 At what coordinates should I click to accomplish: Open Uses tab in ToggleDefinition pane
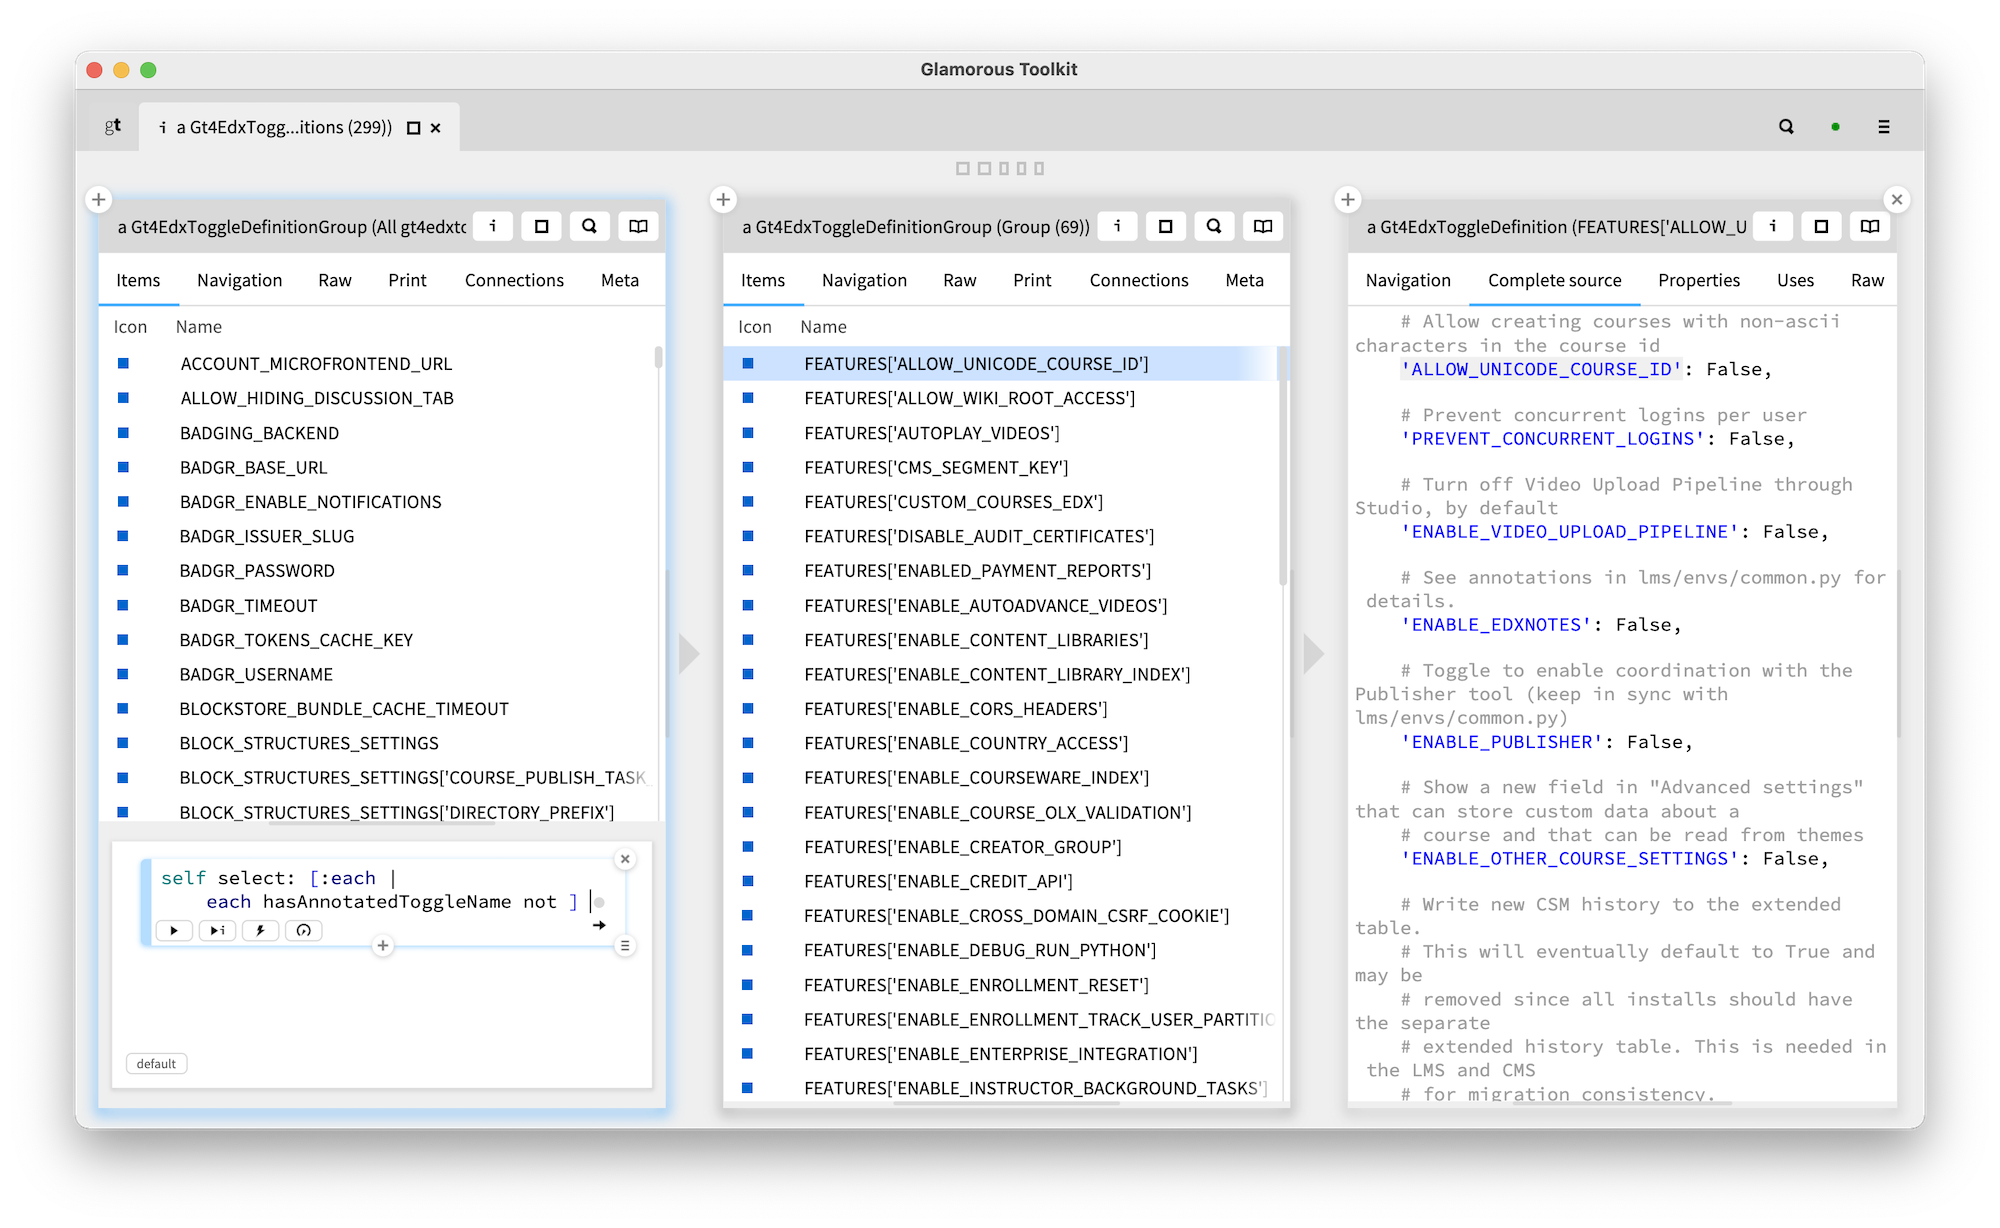pyautogui.click(x=1795, y=280)
